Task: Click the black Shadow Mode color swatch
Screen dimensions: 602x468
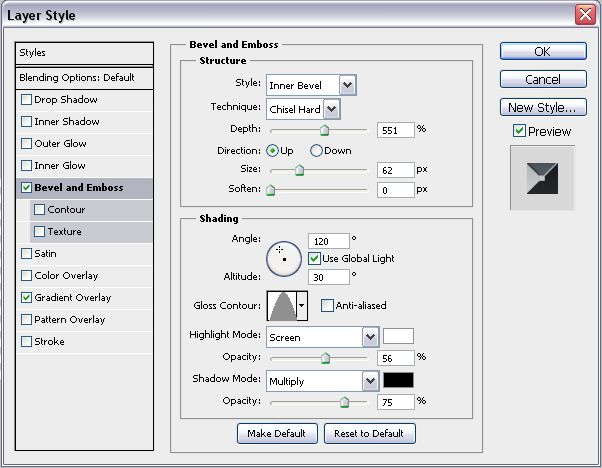Action: click(398, 381)
